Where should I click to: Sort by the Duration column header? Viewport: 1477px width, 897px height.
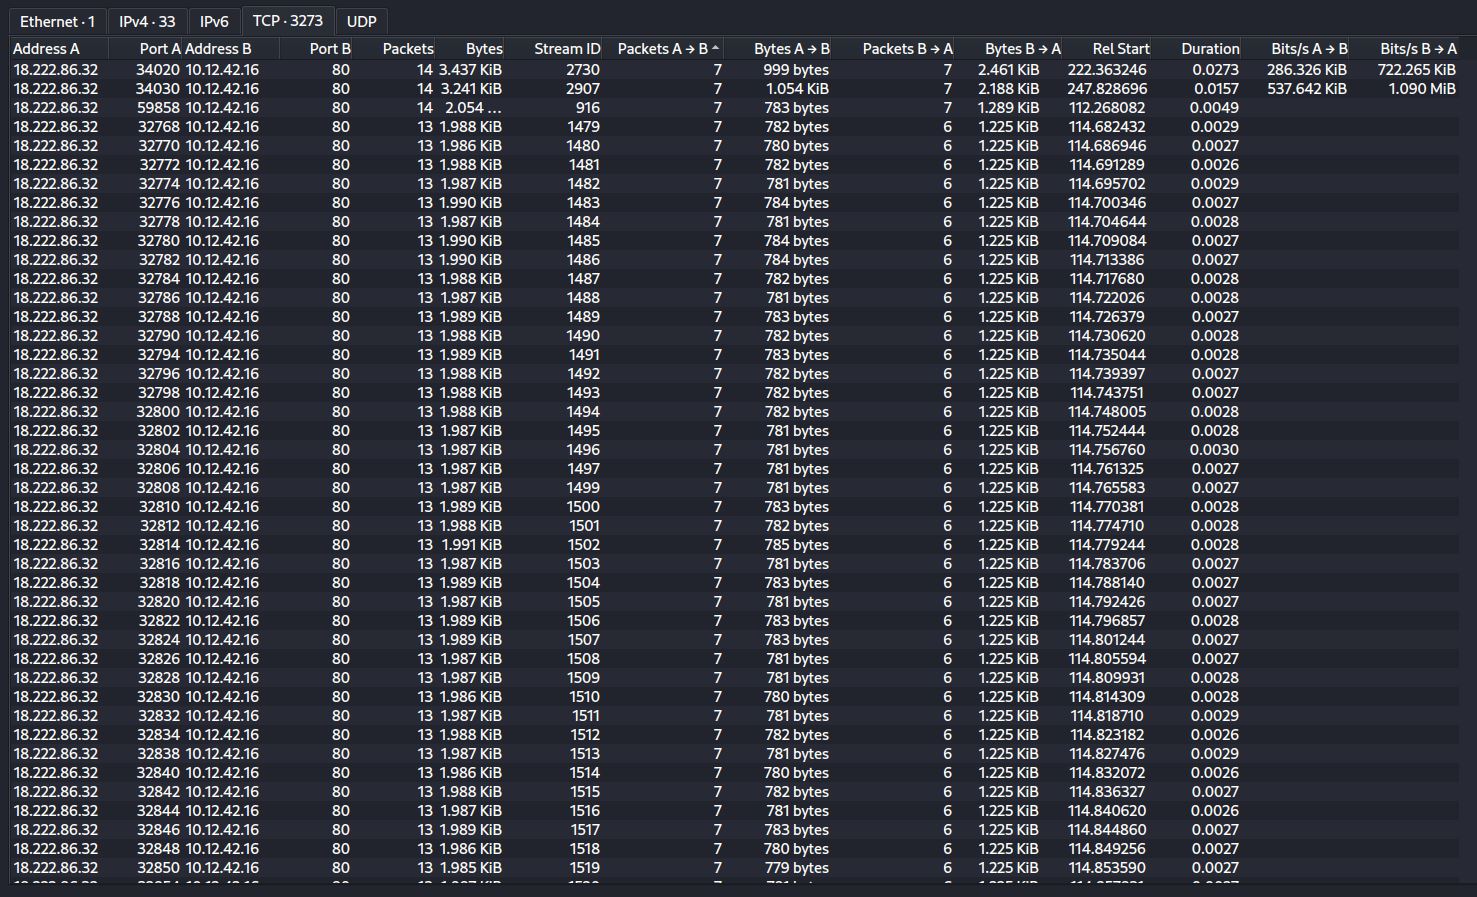(1196, 48)
